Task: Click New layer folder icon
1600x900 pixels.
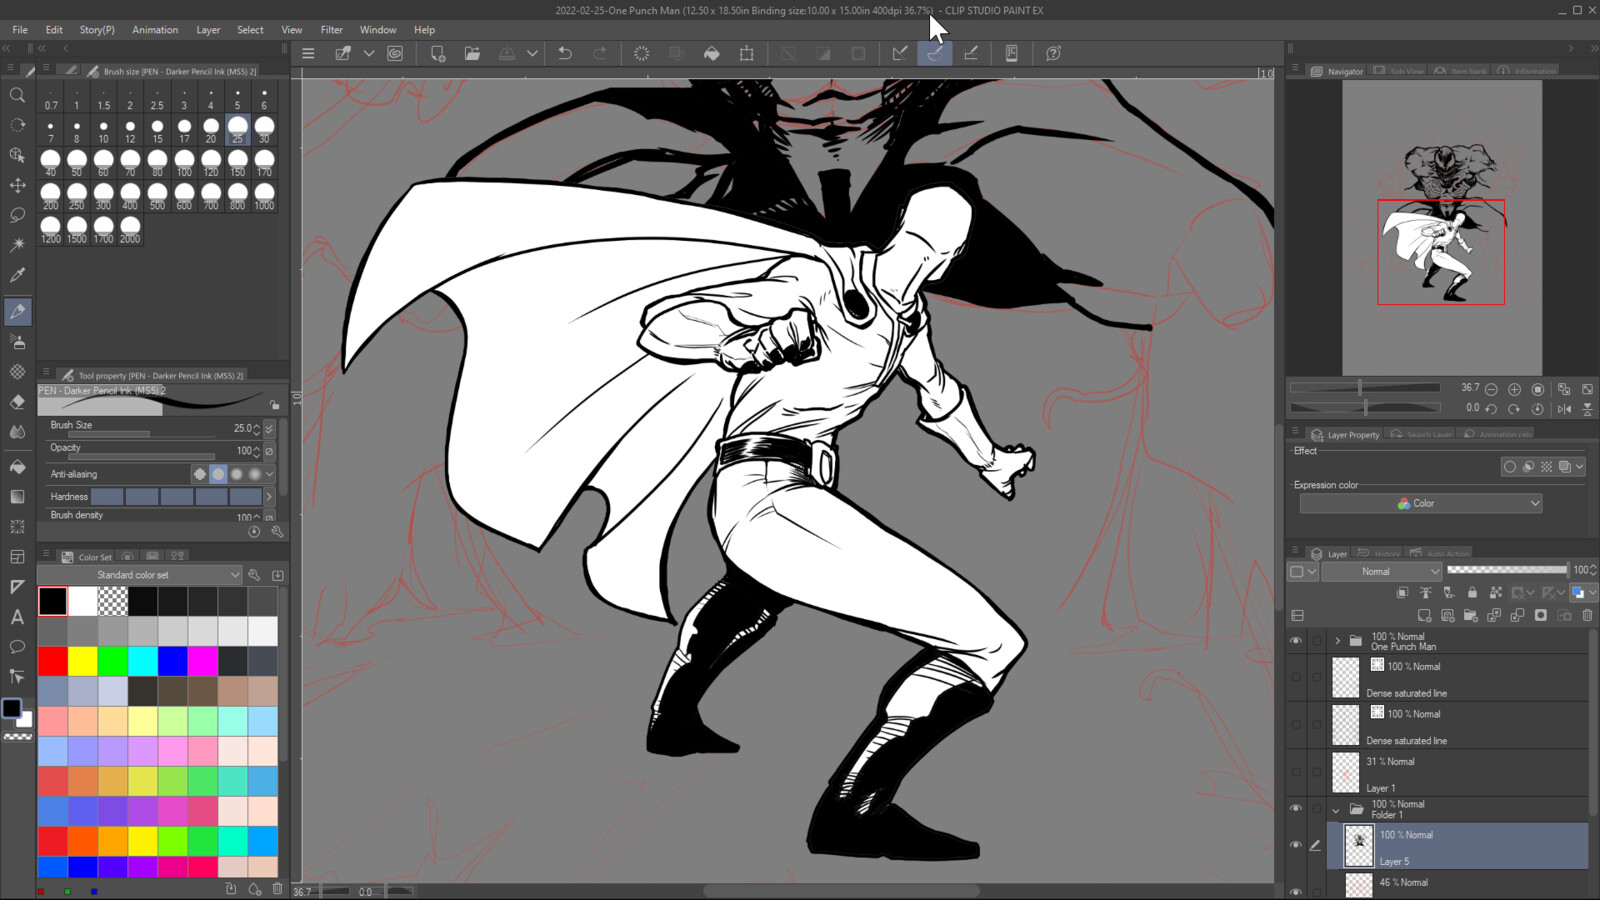Action: [x=1470, y=615]
